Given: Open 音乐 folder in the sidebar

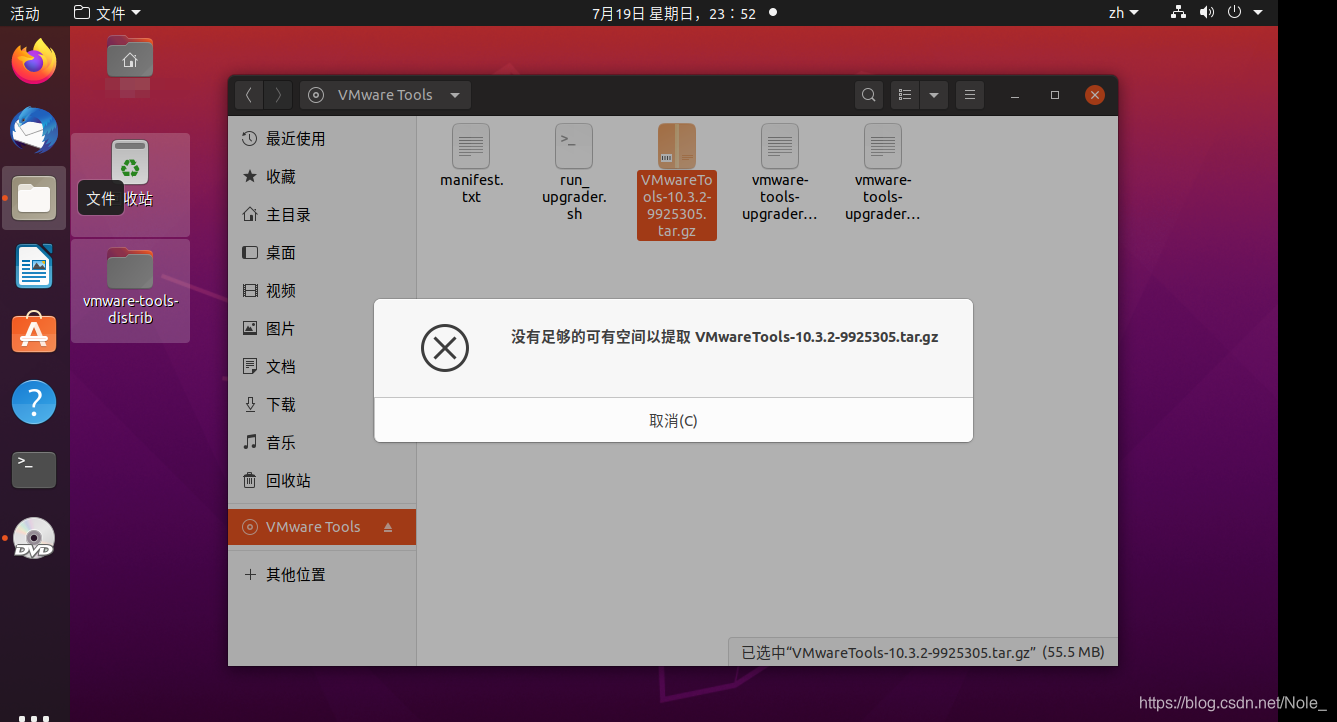Looking at the screenshot, I should tap(322, 443).
